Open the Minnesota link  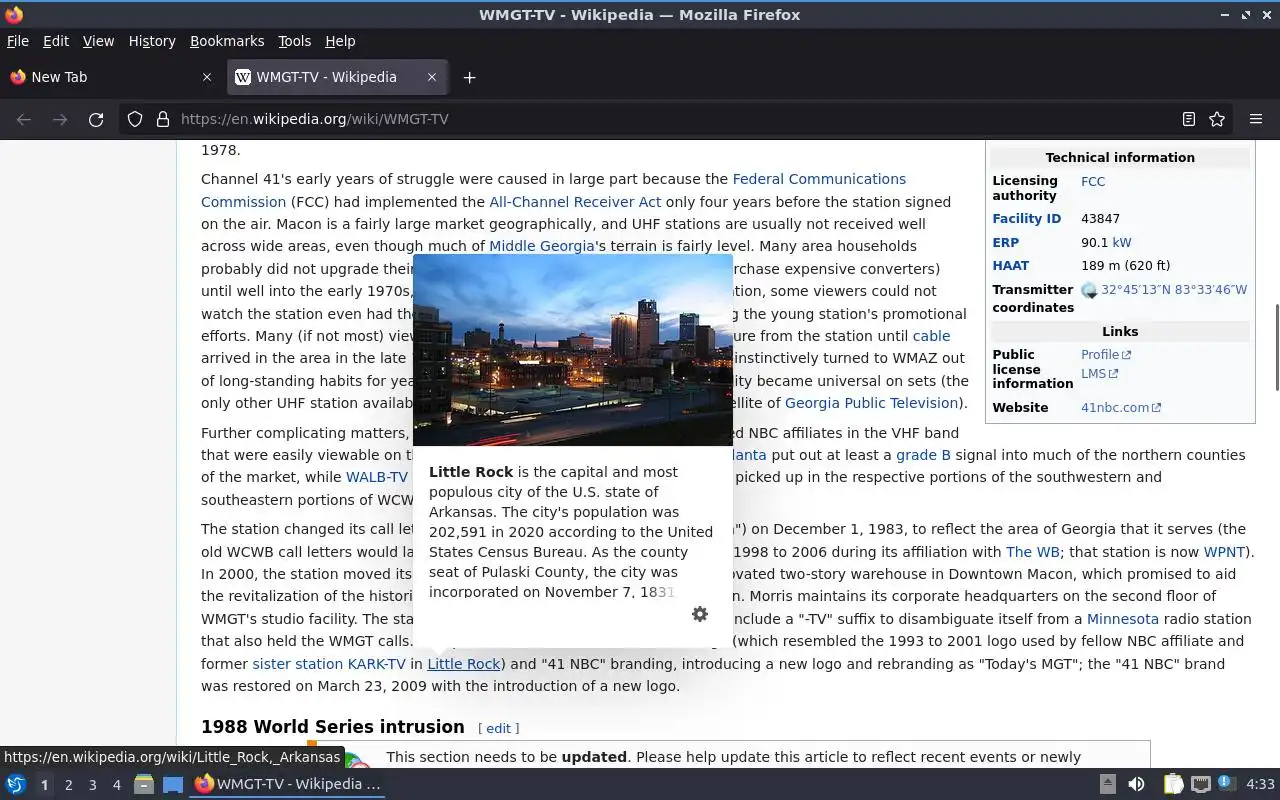point(1123,619)
